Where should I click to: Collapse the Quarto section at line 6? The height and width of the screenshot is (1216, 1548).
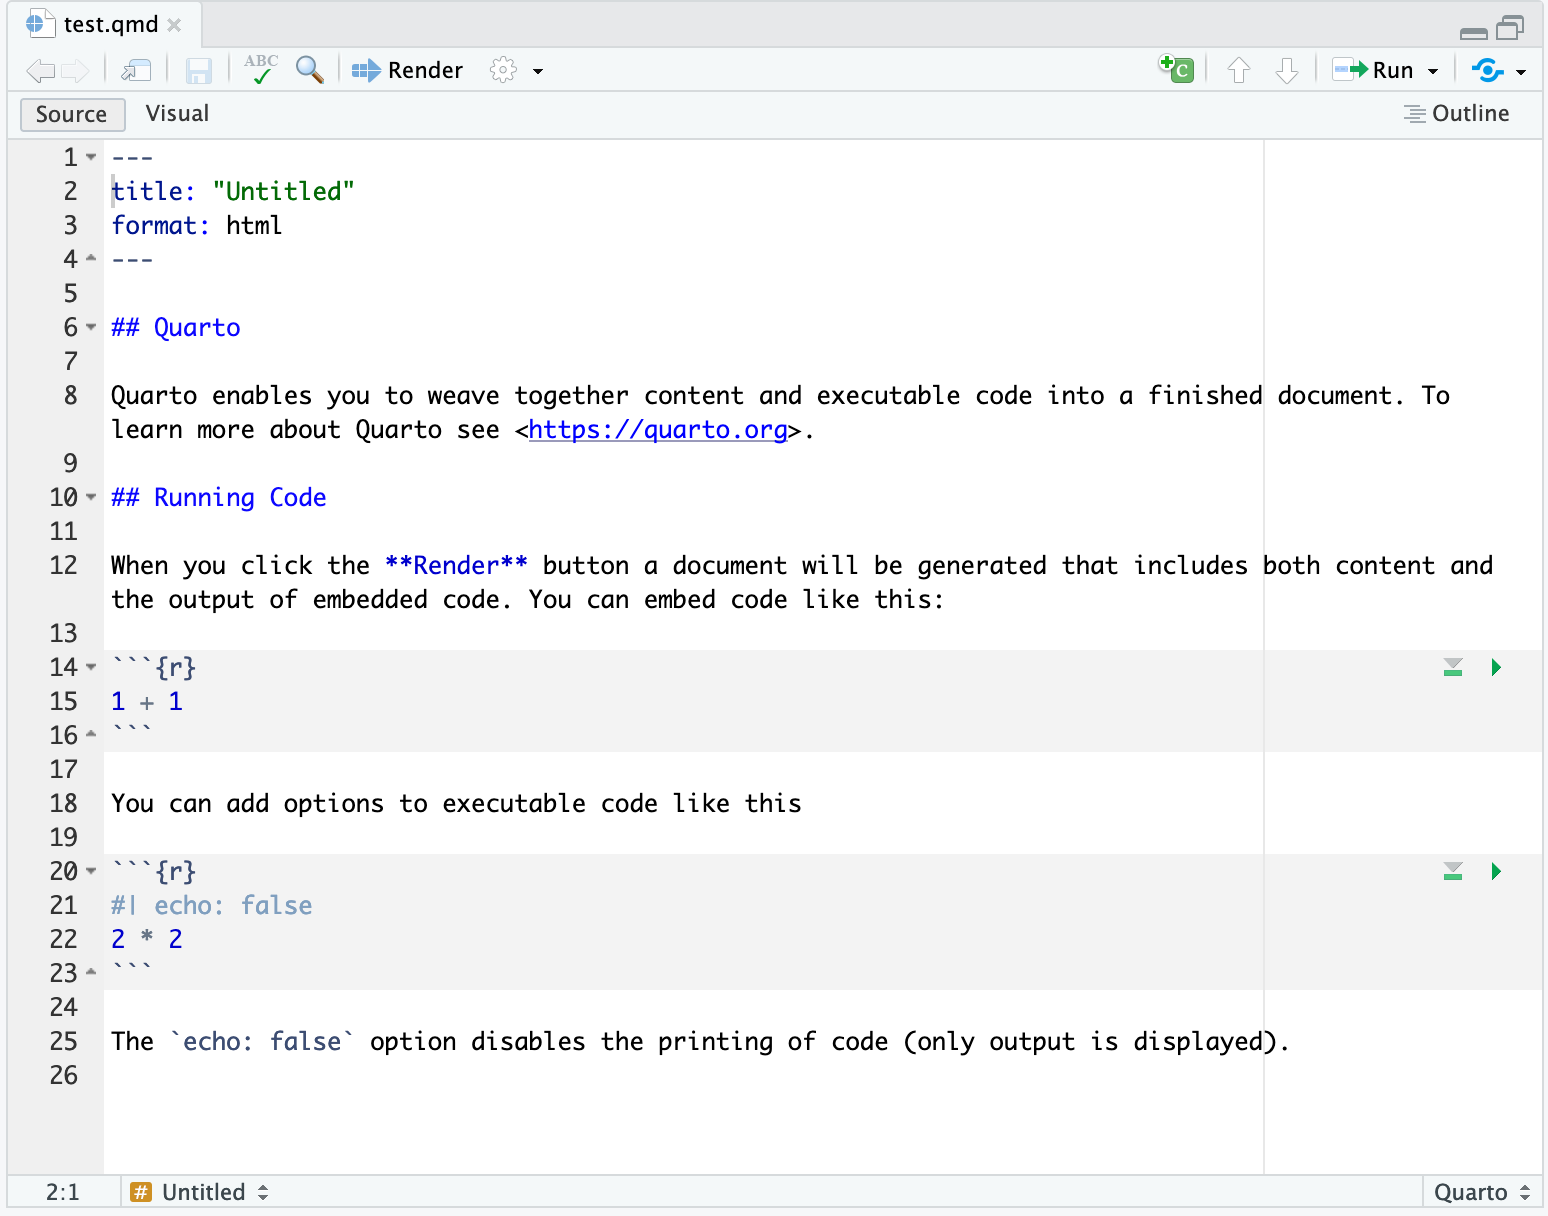pos(91,327)
